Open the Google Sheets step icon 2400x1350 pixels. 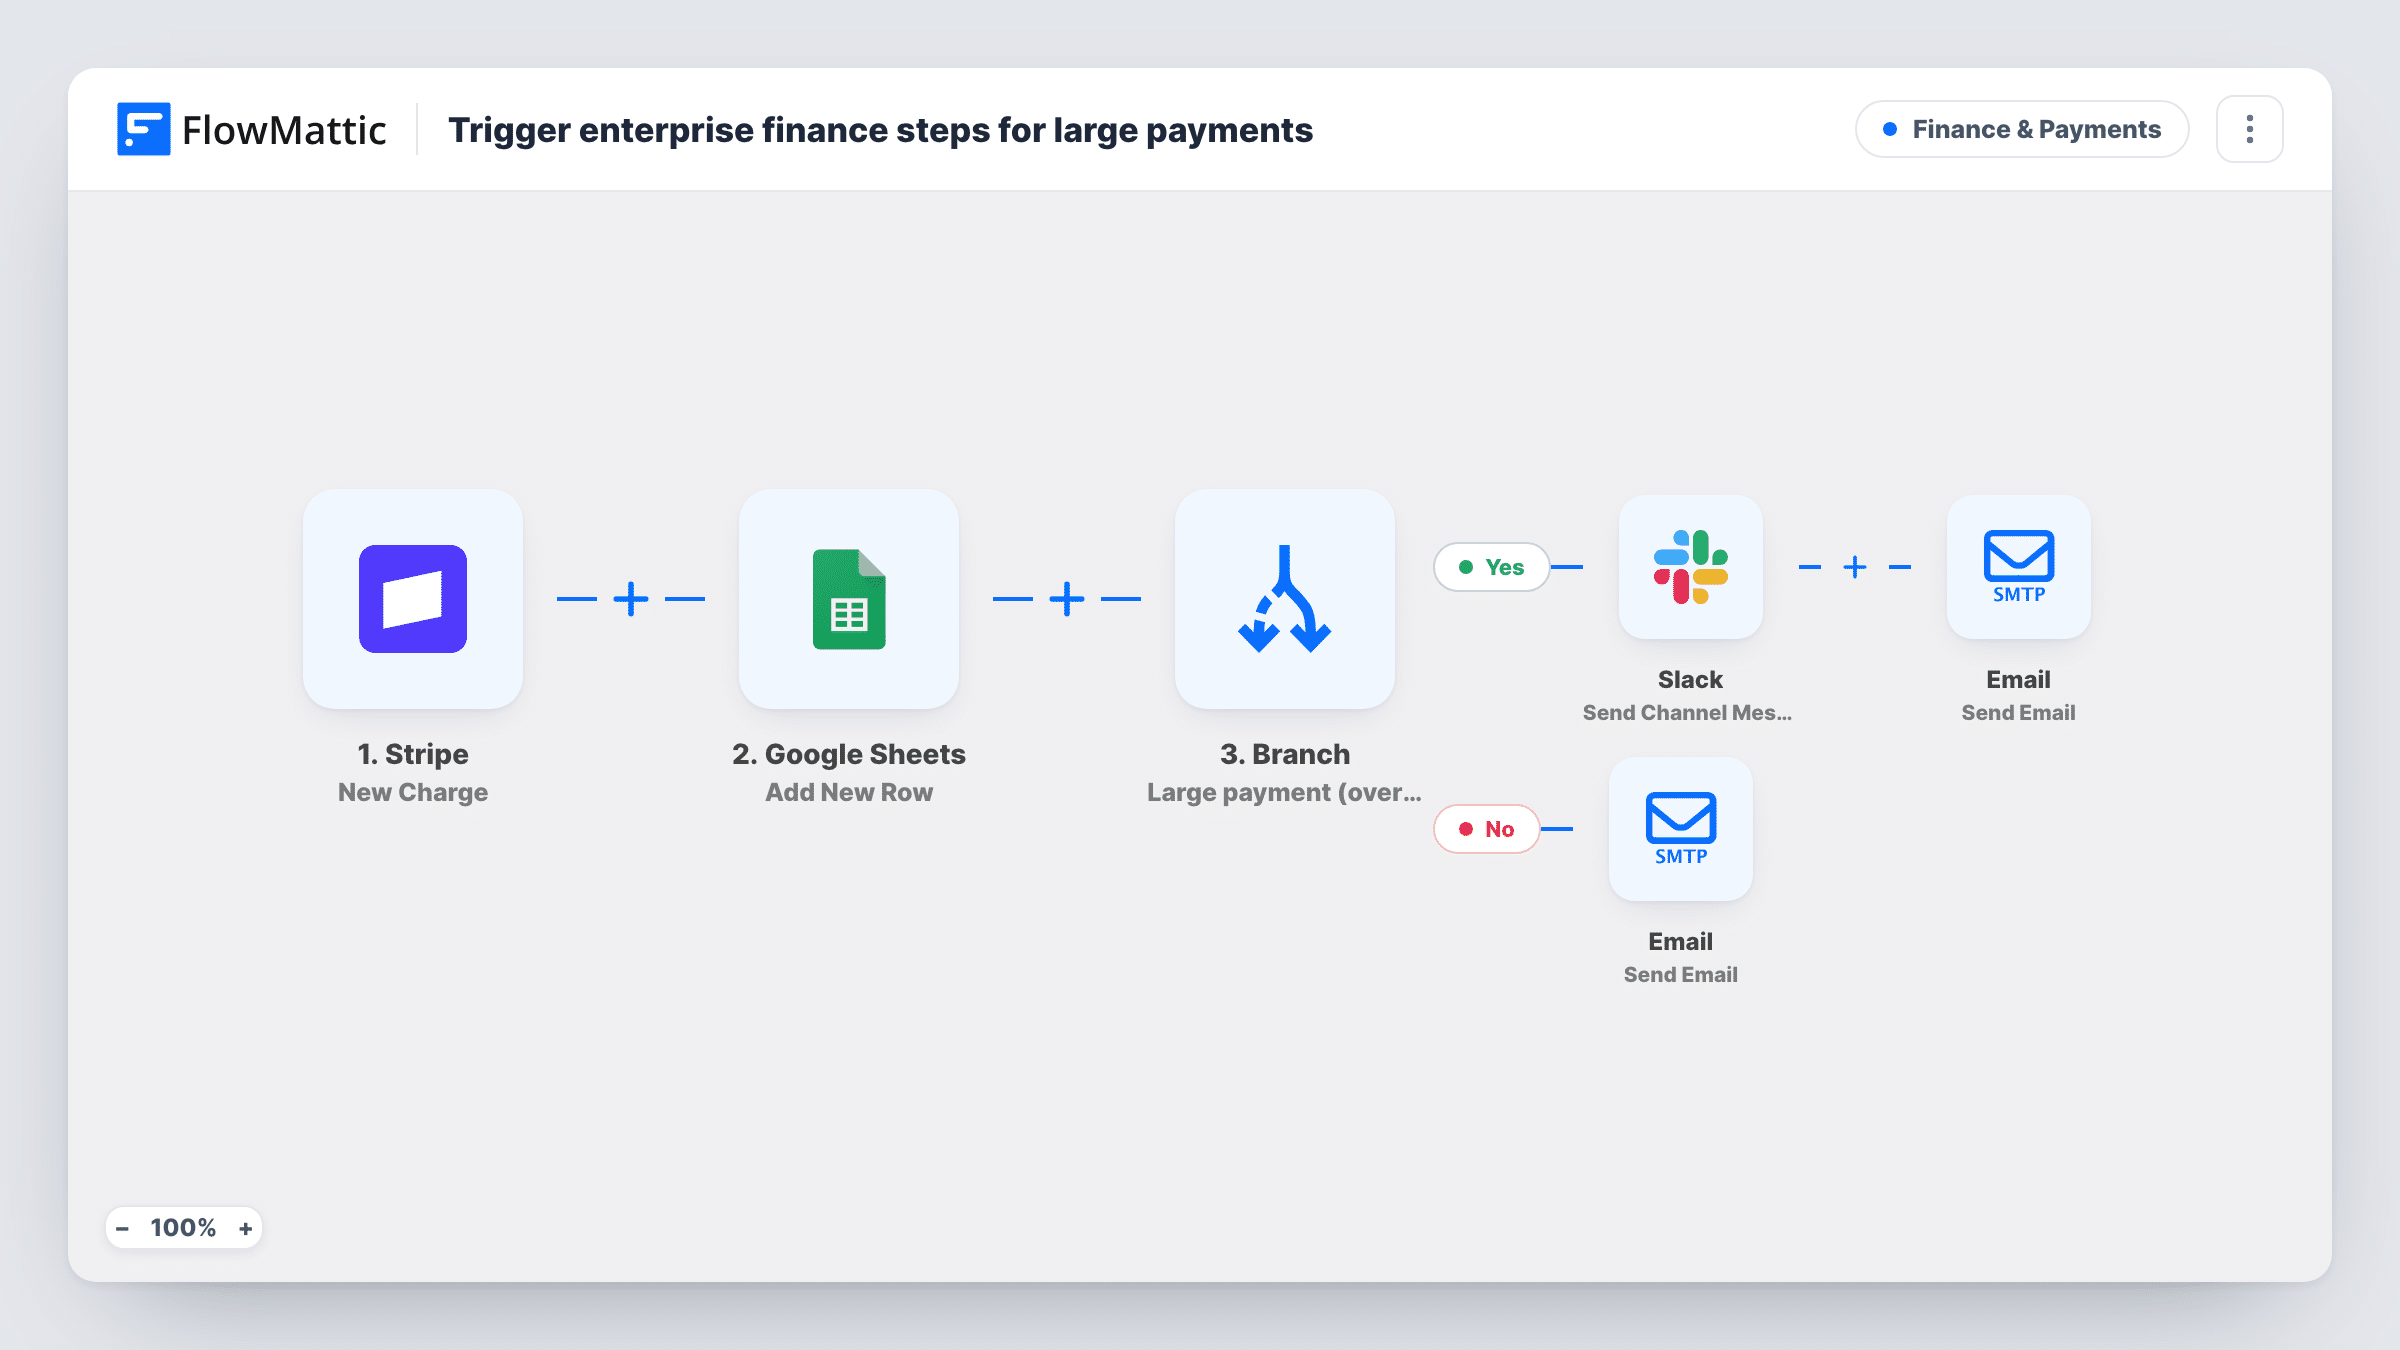click(849, 599)
